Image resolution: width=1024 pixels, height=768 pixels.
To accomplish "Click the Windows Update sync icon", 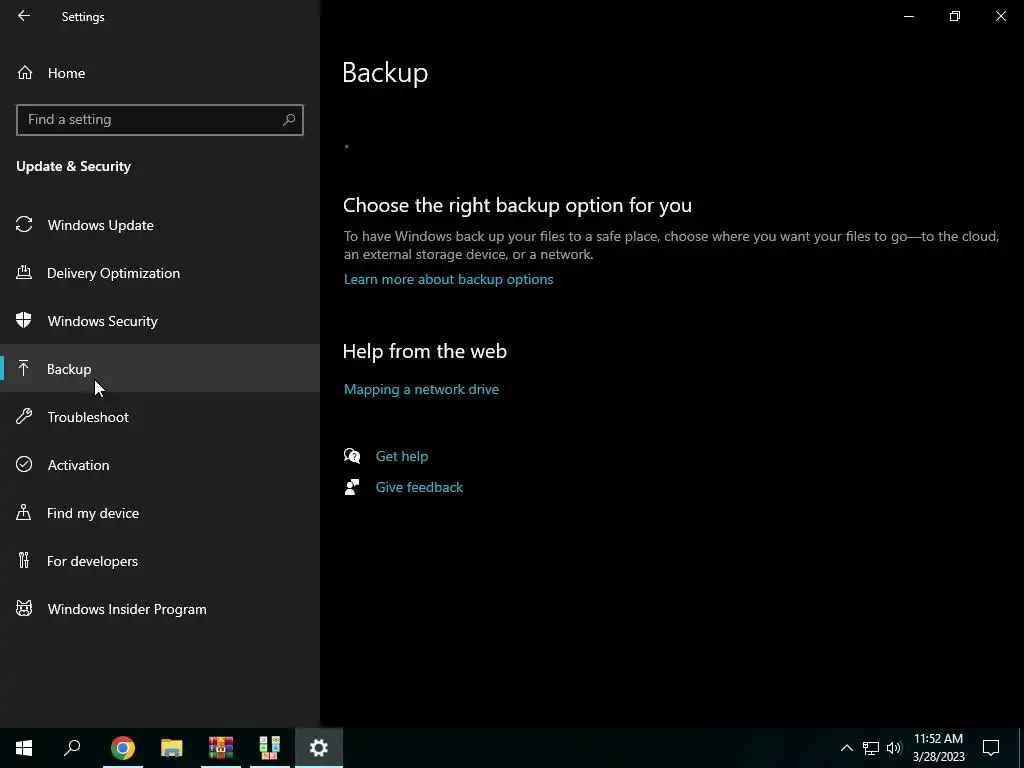I will click(24, 225).
